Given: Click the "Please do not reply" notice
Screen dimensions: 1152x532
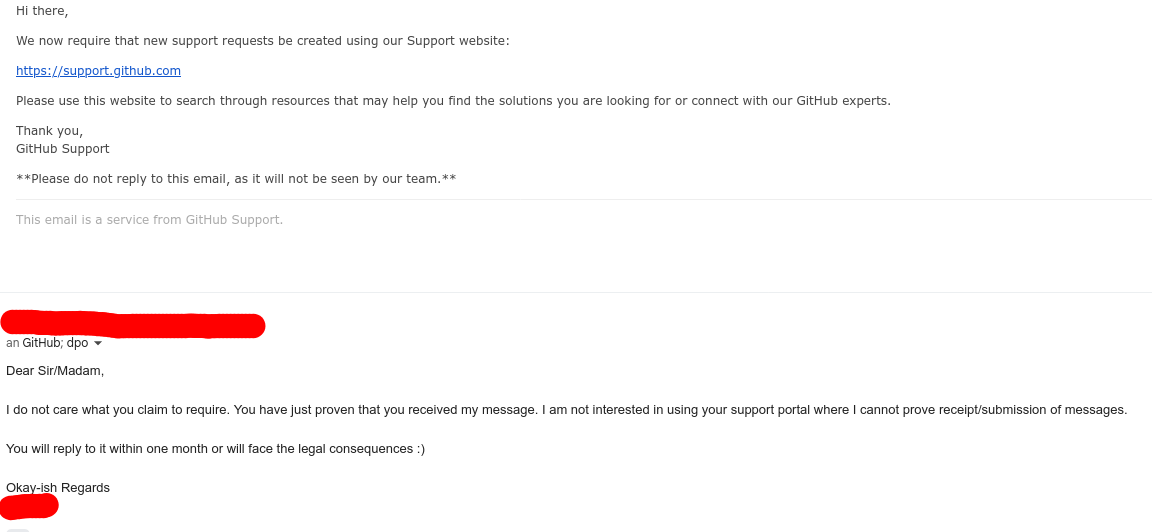Looking at the screenshot, I should coord(236,179).
